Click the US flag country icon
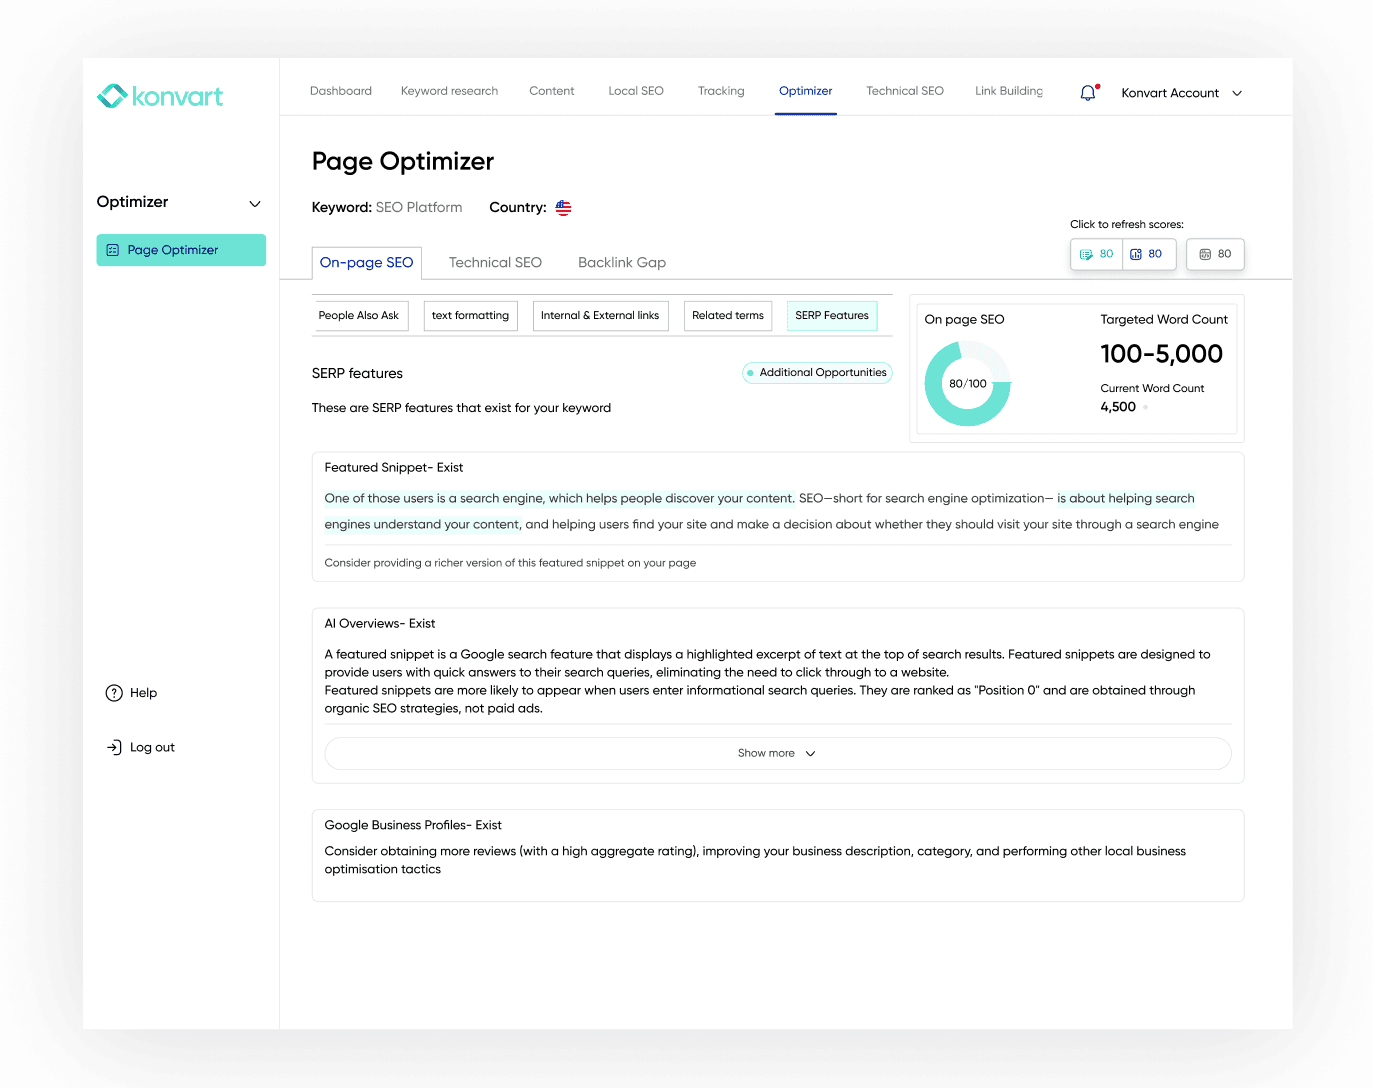1373x1088 pixels. tap(563, 208)
